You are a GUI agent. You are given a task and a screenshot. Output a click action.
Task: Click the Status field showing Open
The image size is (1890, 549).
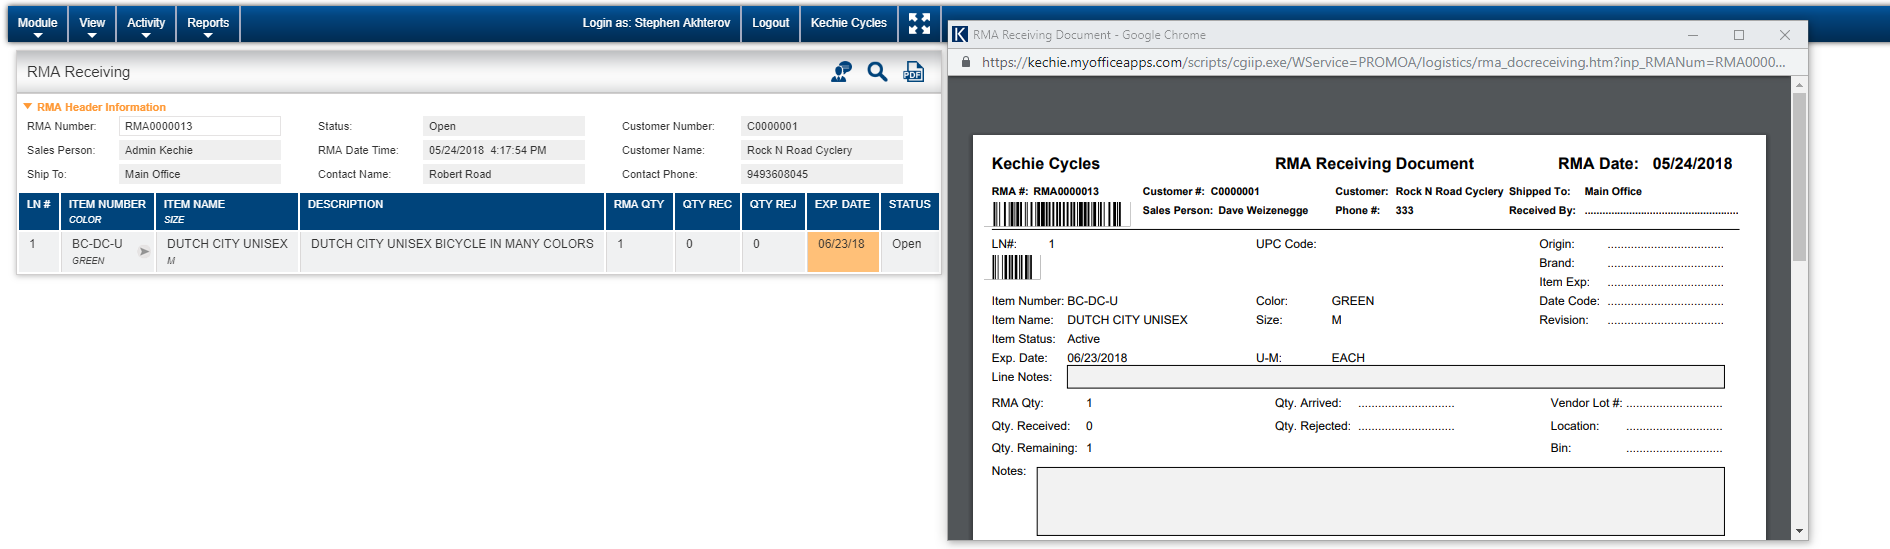click(504, 126)
